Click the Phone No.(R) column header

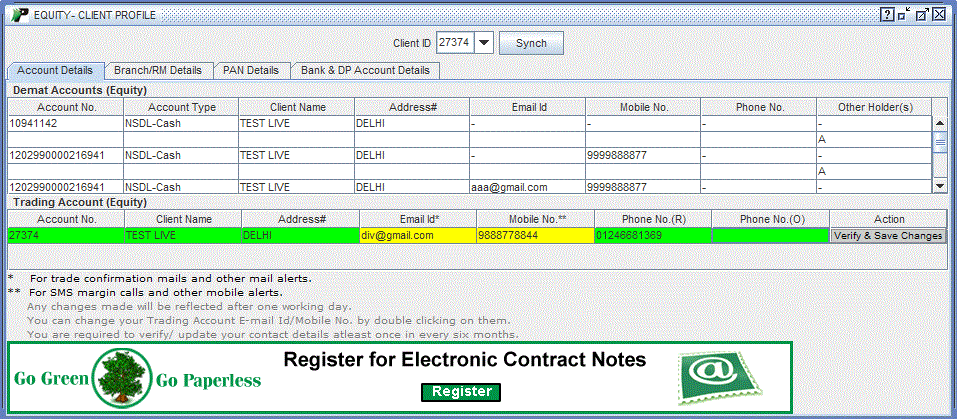pyautogui.click(x=653, y=219)
